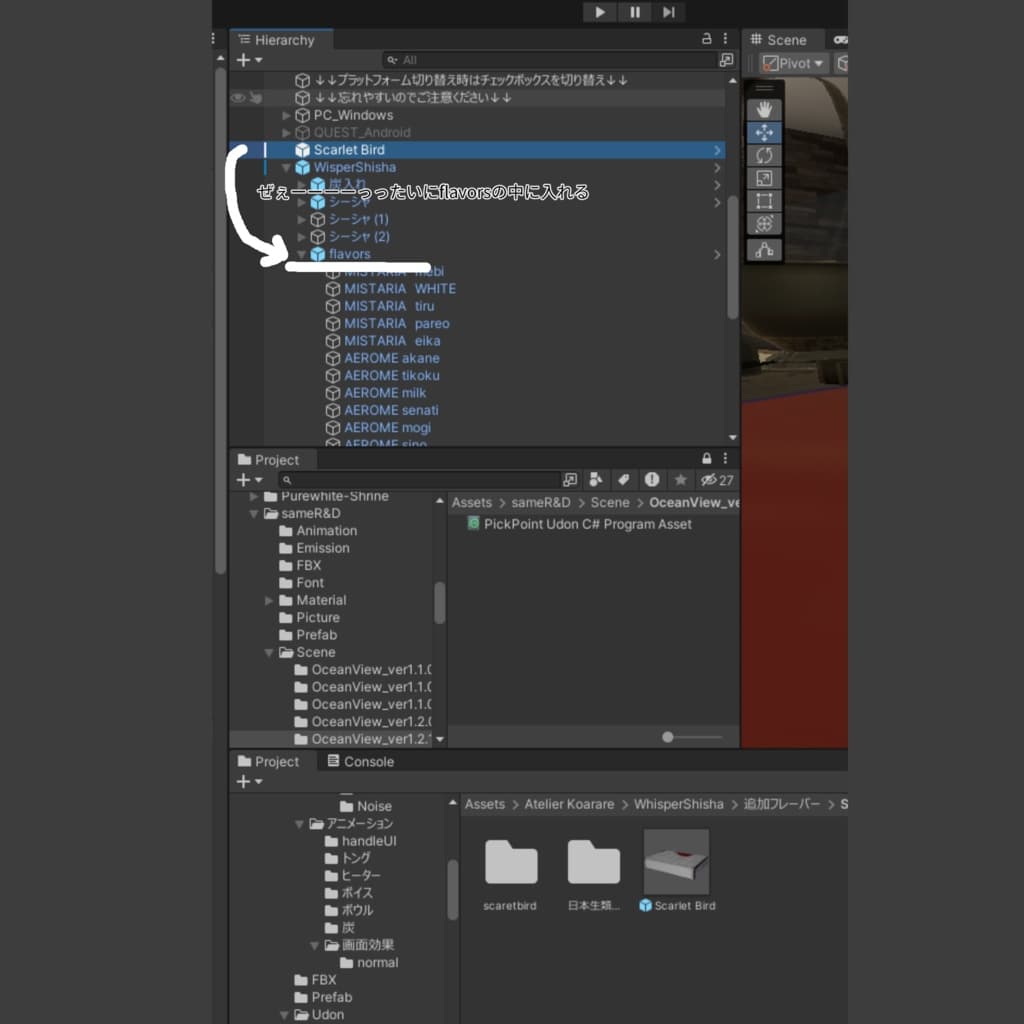Click the WhisperShisha breadcrumb link
This screenshot has width=1024, height=1024.
[678, 804]
